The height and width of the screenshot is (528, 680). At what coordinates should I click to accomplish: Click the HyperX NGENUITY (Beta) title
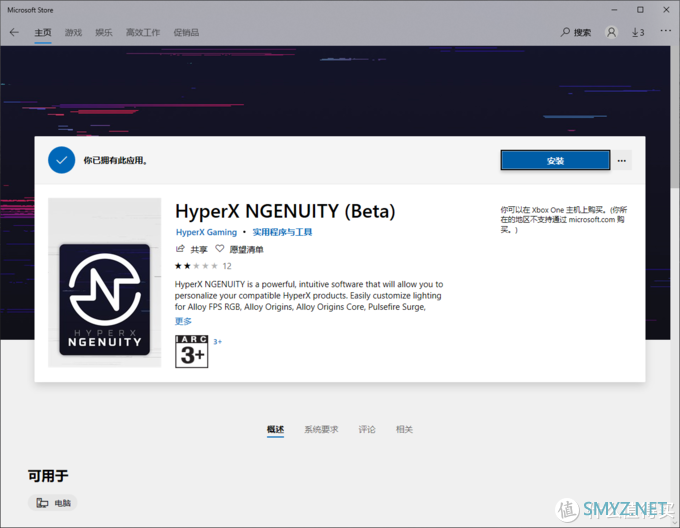[285, 212]
